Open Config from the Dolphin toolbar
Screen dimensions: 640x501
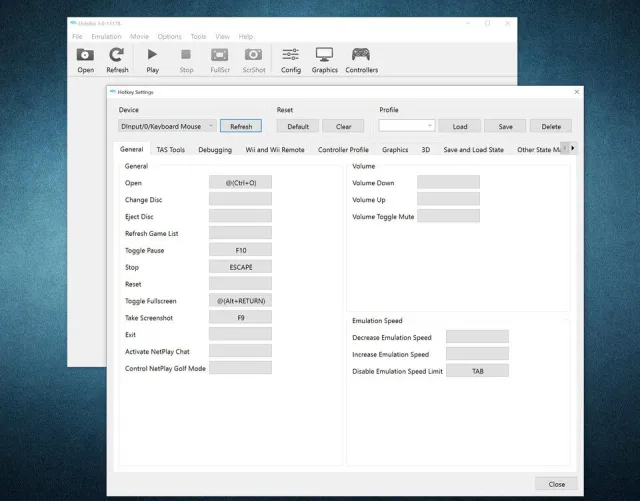291,60
